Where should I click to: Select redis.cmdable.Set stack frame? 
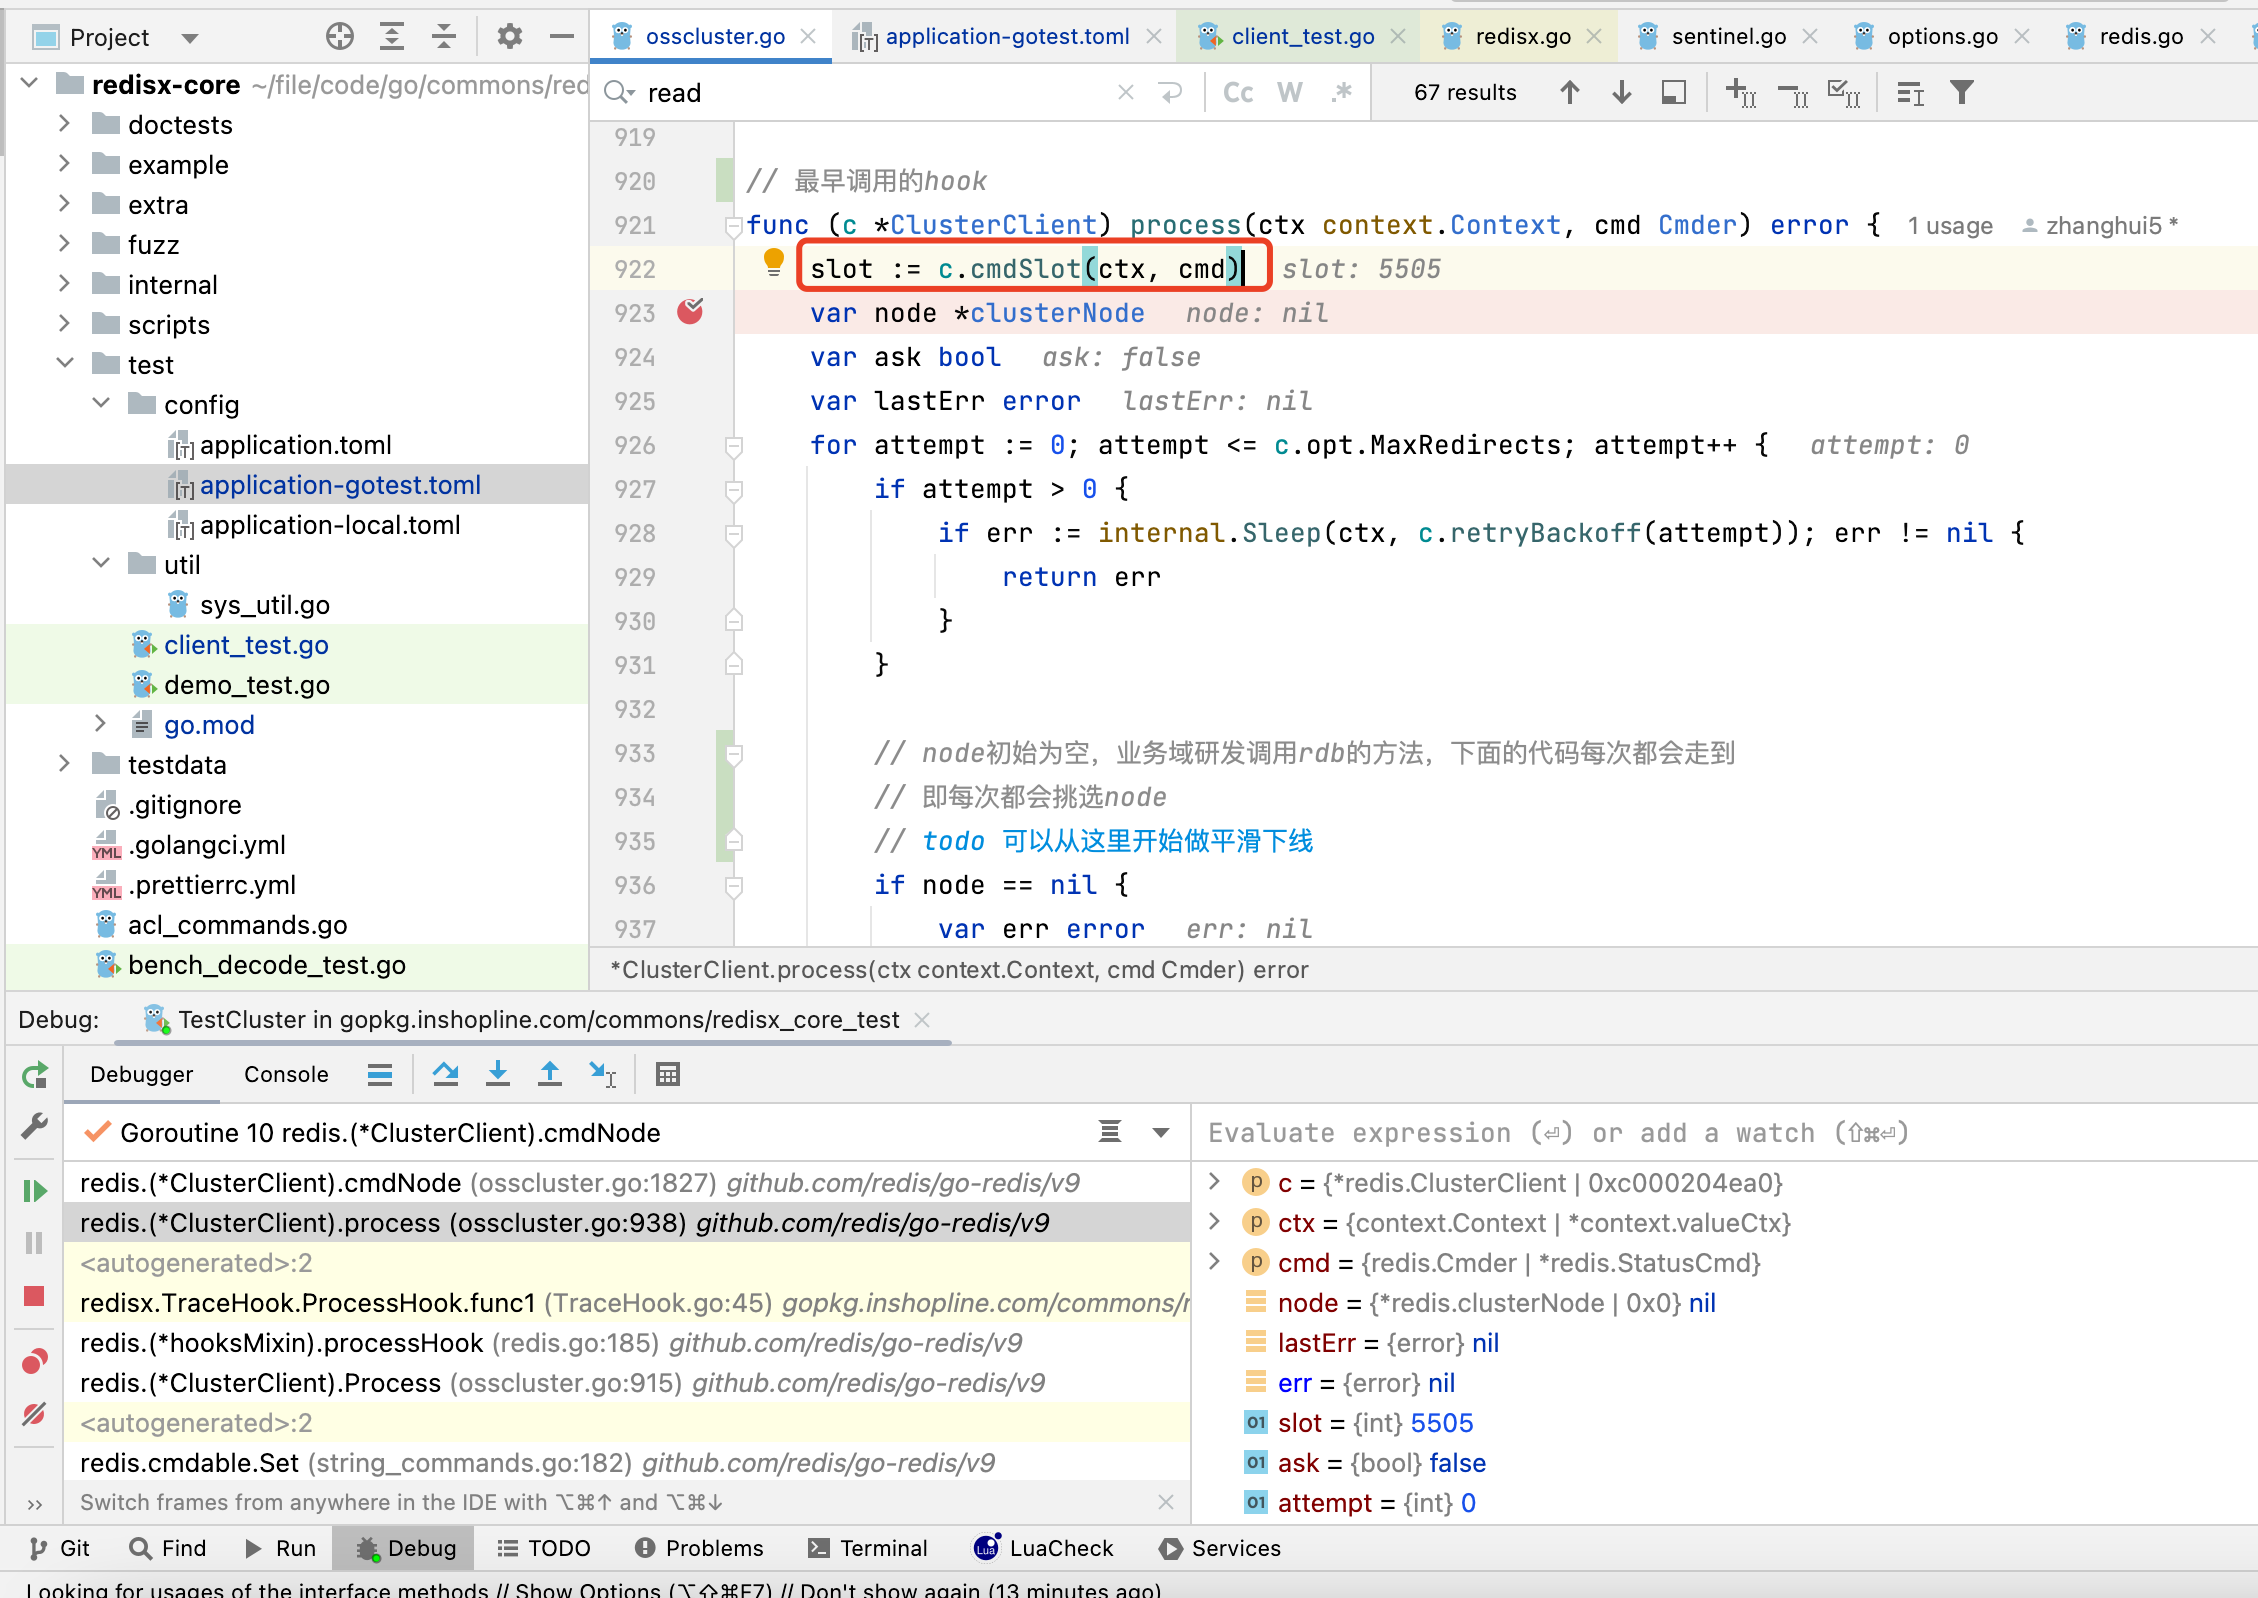click(627, 1462)
